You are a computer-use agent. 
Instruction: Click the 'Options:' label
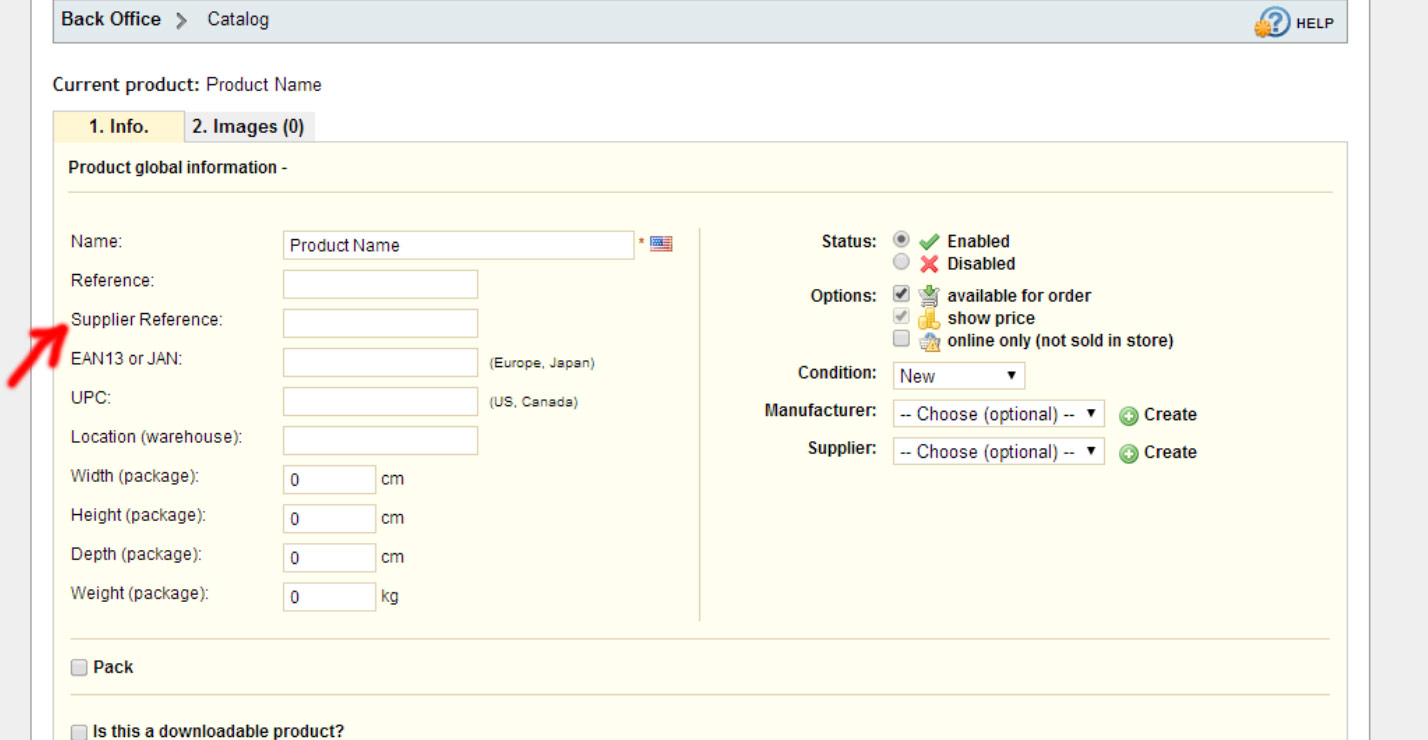[x=844, y=296]
